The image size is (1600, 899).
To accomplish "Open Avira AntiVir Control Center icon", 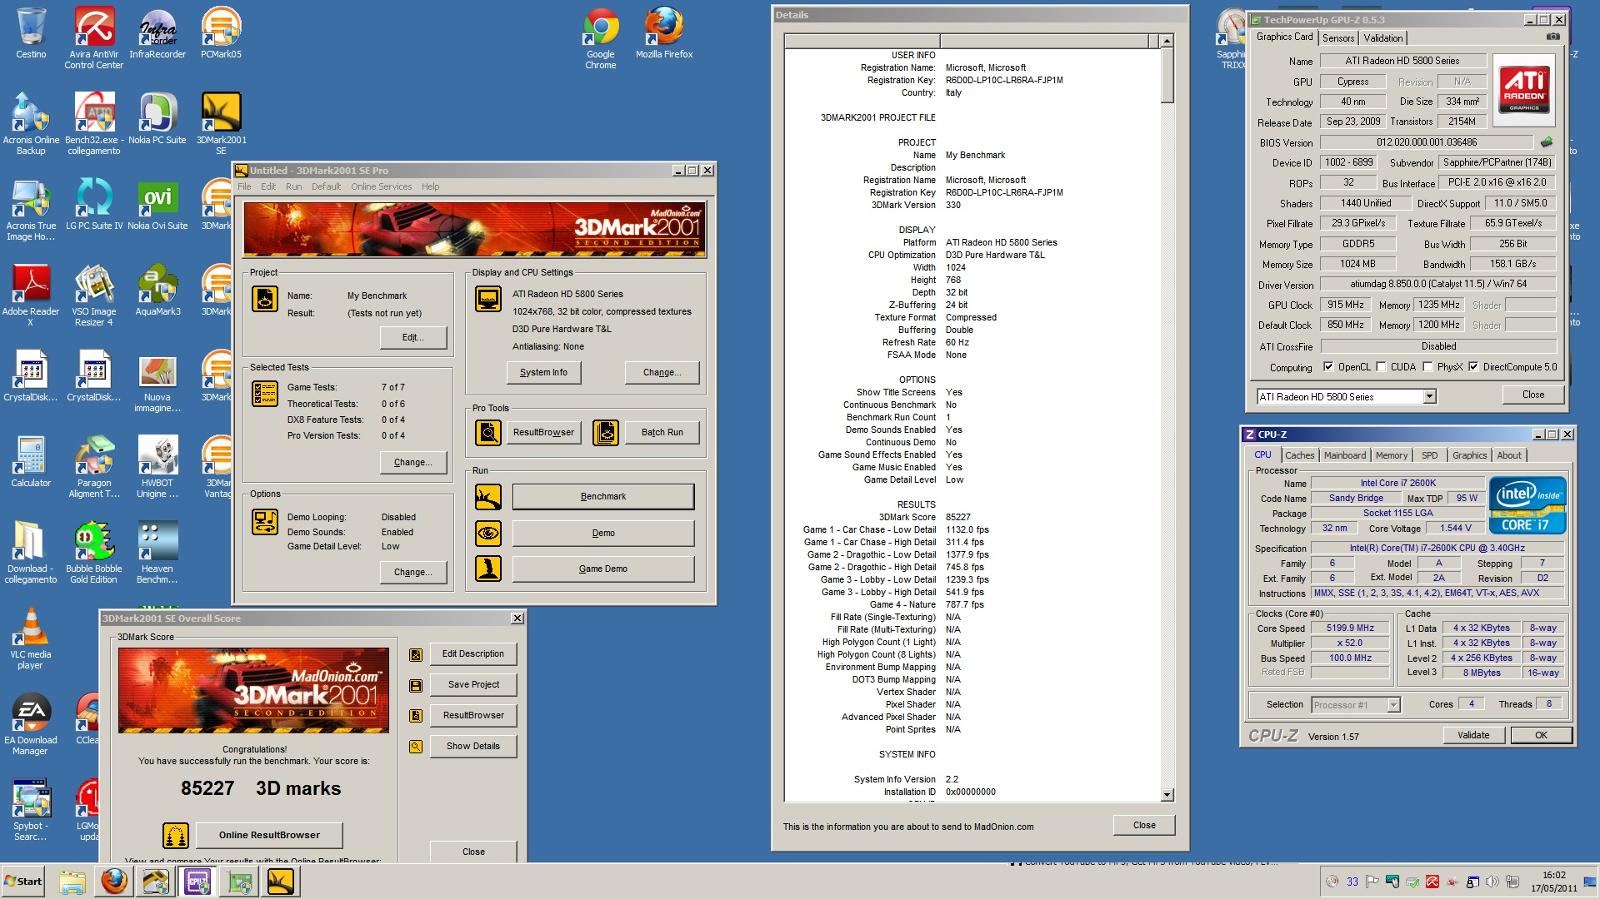I will (94, 38).
